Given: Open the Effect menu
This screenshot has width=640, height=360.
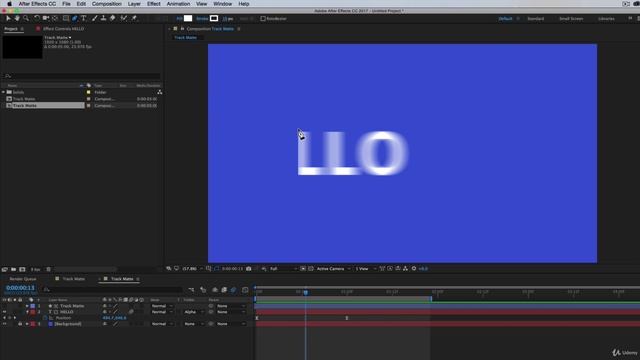Looking at the screenshot, I should tap(153, 4).
